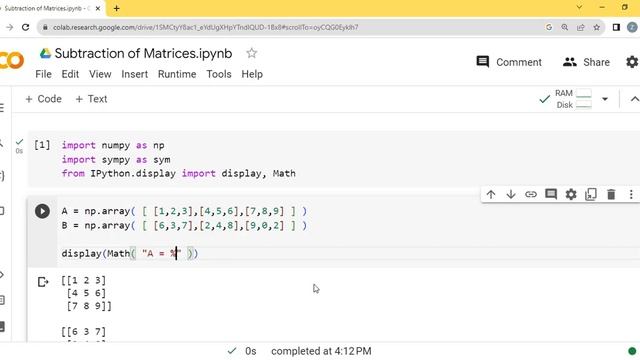
Task: Rename notebook title Subtraction of Matrices.ipynb
Action: click(143, 53)
